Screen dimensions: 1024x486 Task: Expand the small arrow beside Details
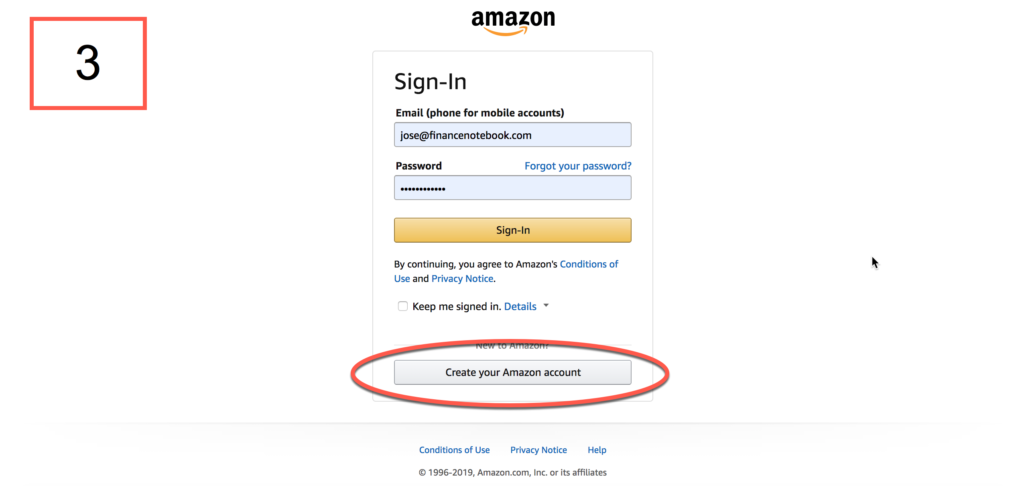pos(546,306)
